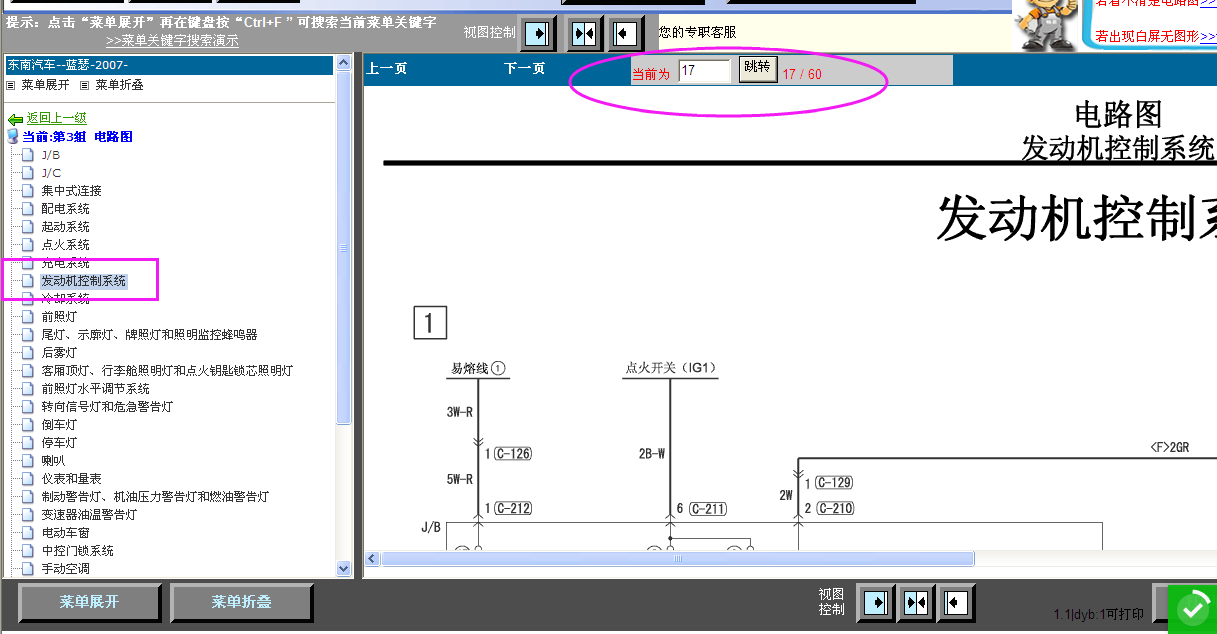Open the 变速器油温警告灯 item
The height and width of the screenshot is (634, 1217).
89,515
